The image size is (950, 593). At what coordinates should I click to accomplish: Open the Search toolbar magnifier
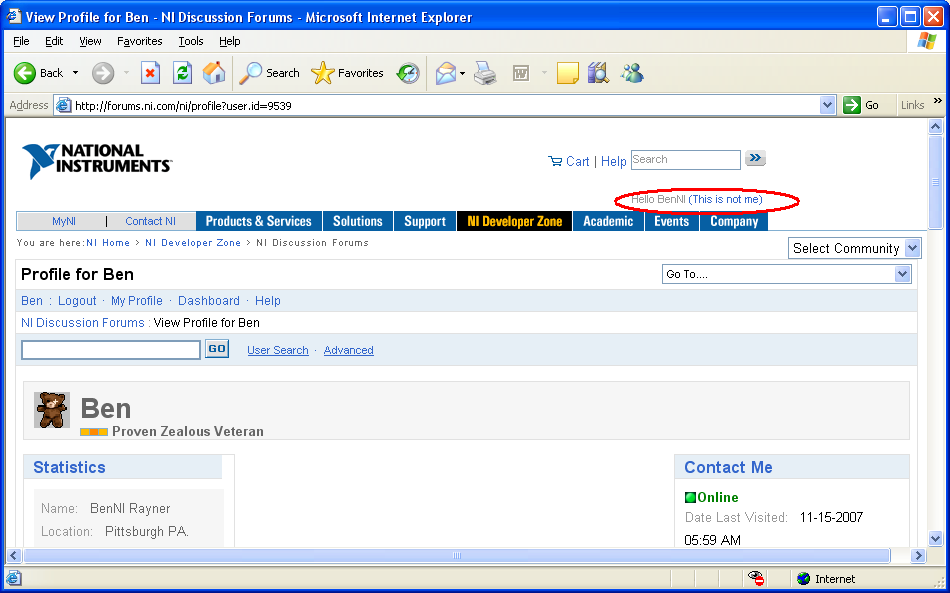point(250,73)
